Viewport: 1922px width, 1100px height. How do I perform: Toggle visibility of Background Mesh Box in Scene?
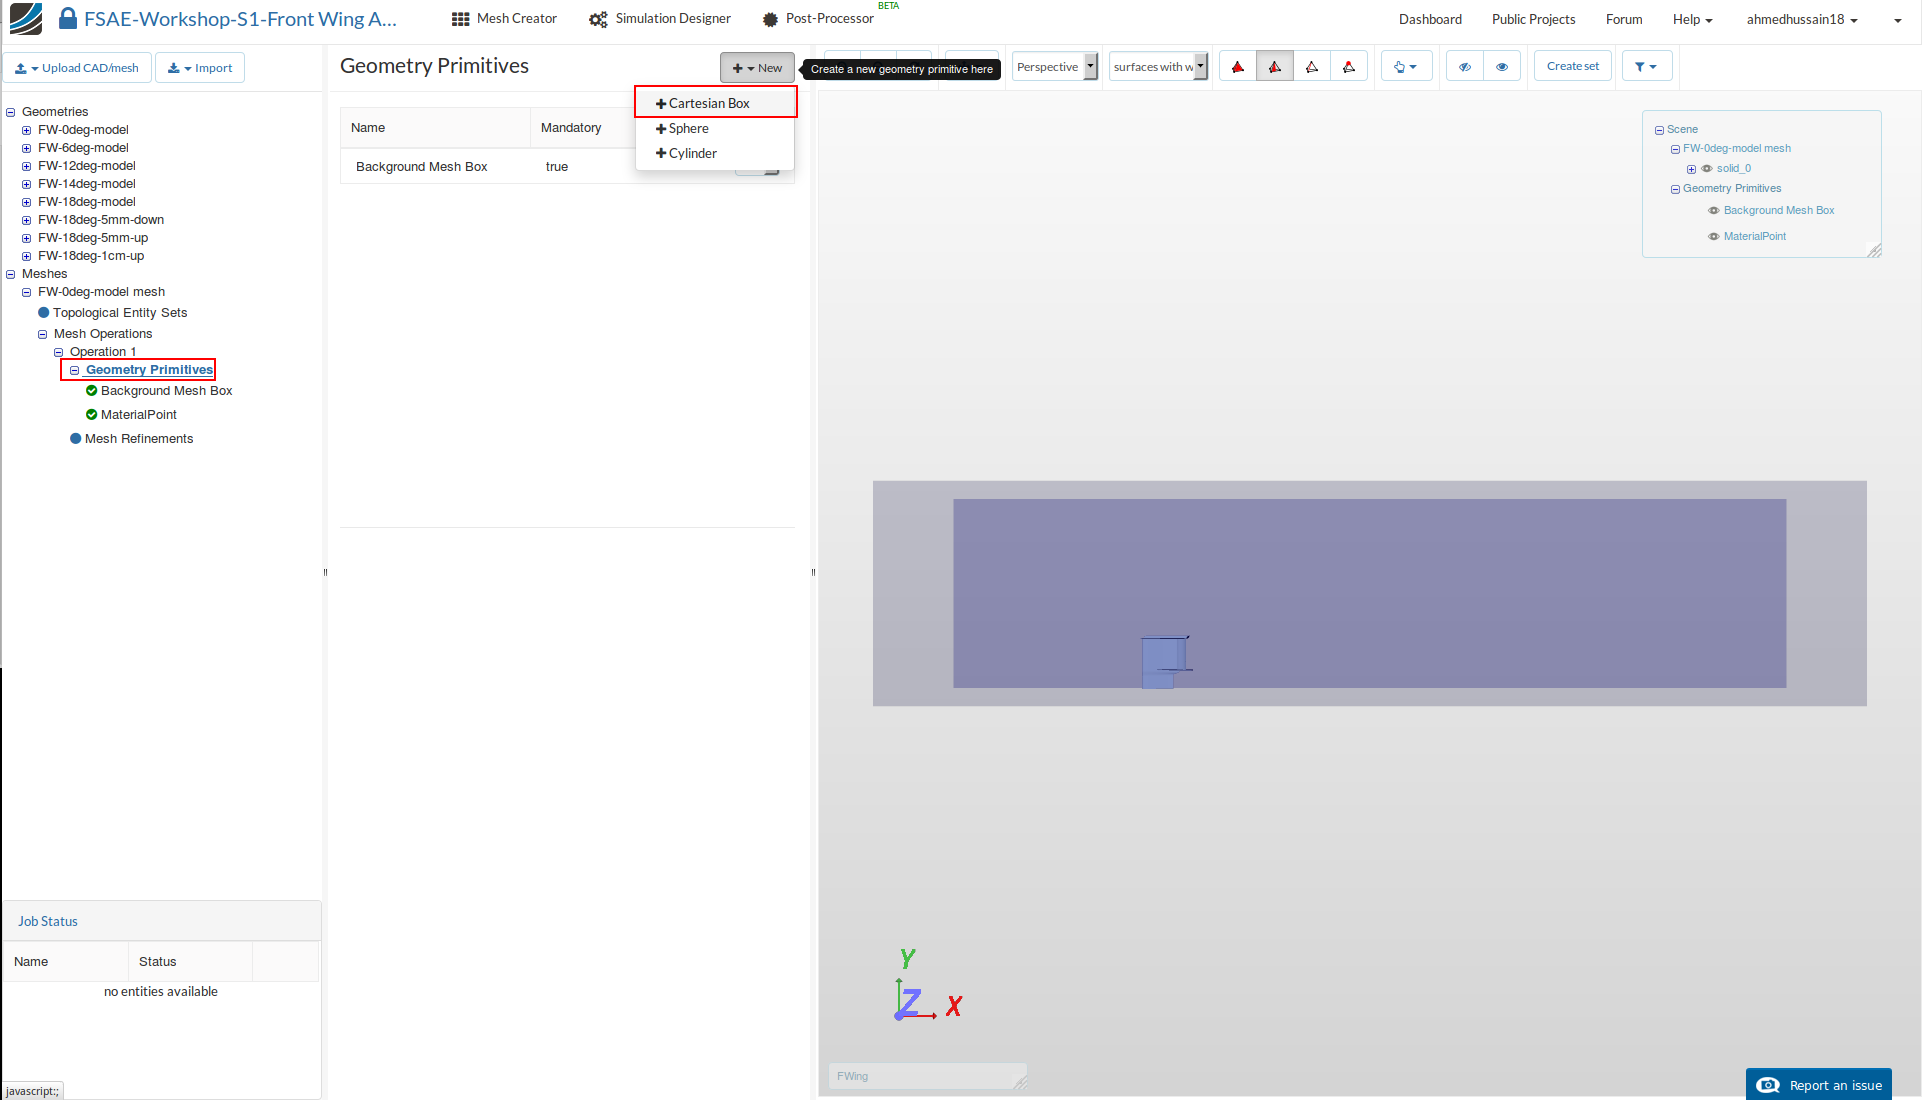click(1714, 211)
